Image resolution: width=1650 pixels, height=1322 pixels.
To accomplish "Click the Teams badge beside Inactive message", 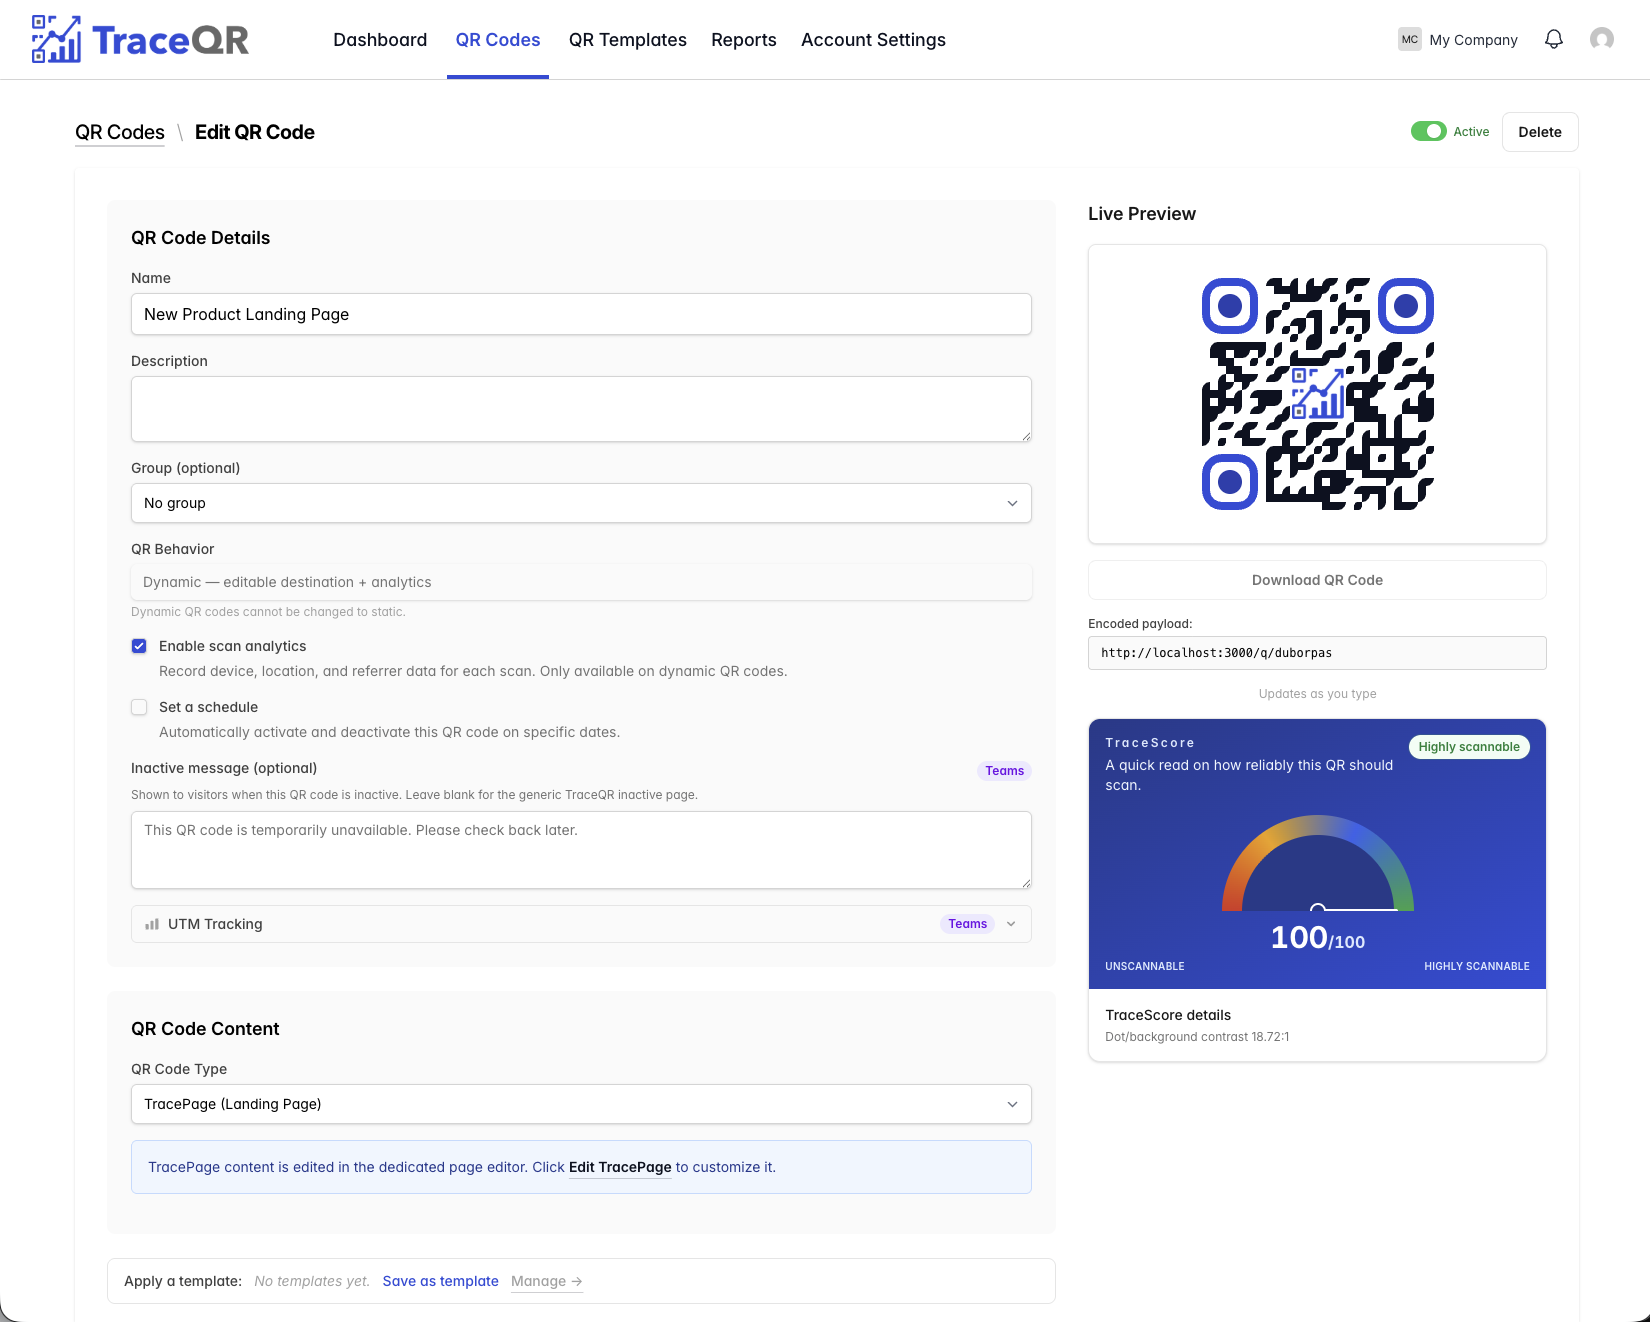I will 1004,771.
